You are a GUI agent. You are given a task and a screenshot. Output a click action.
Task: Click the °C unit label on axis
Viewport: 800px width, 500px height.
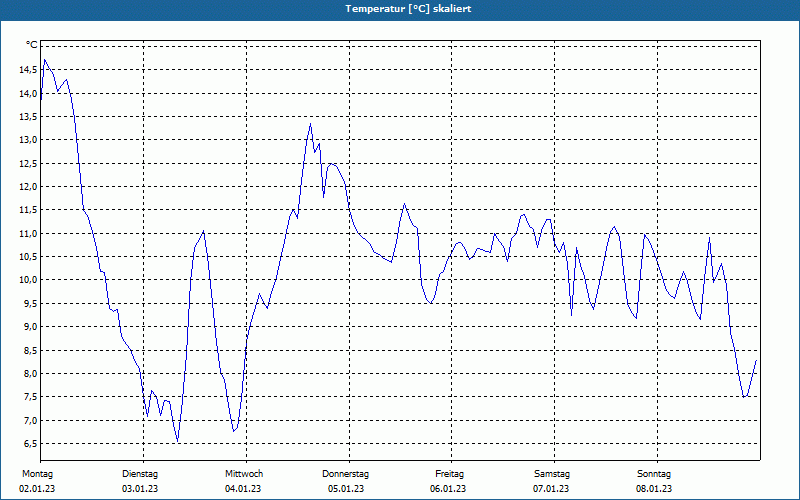click(x=32, y=45)
